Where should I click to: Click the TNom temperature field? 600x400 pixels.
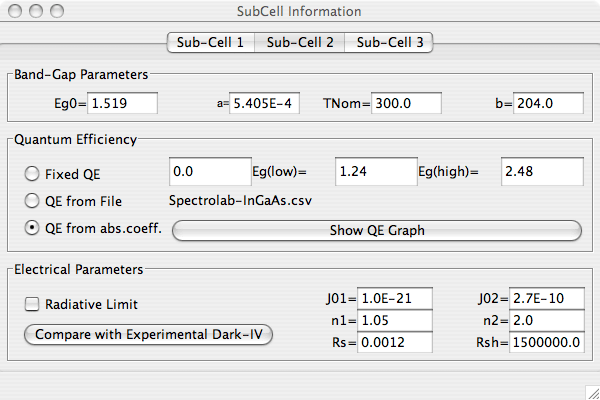pos(407,102)
